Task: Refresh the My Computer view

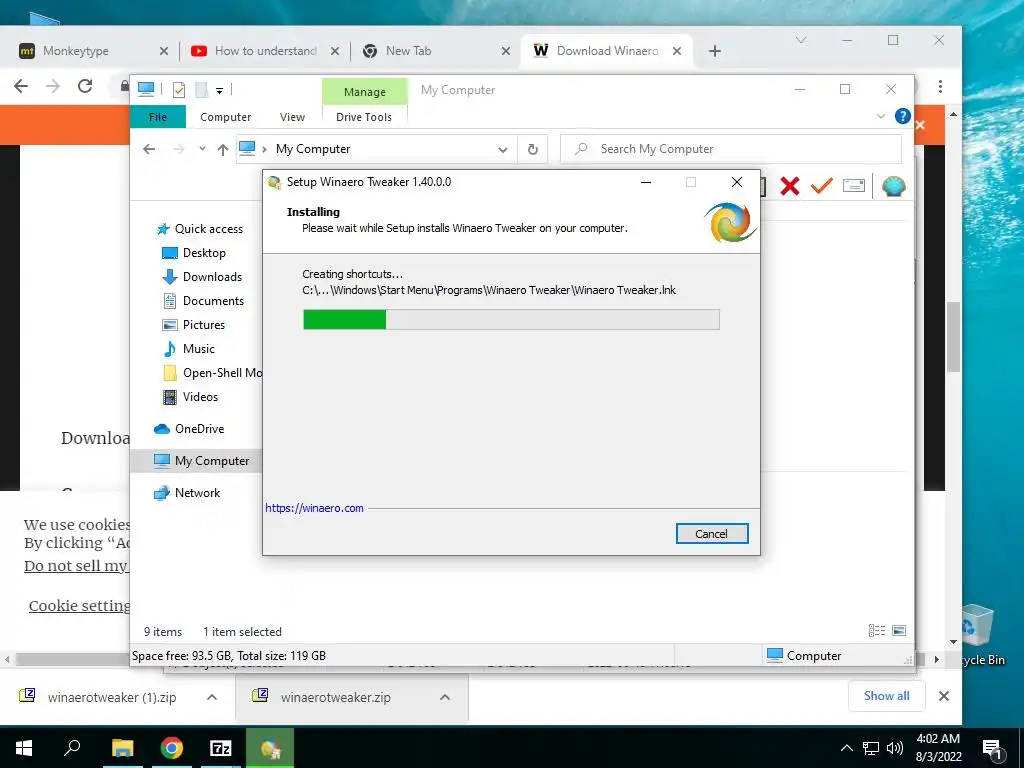Action: (533, 150)
